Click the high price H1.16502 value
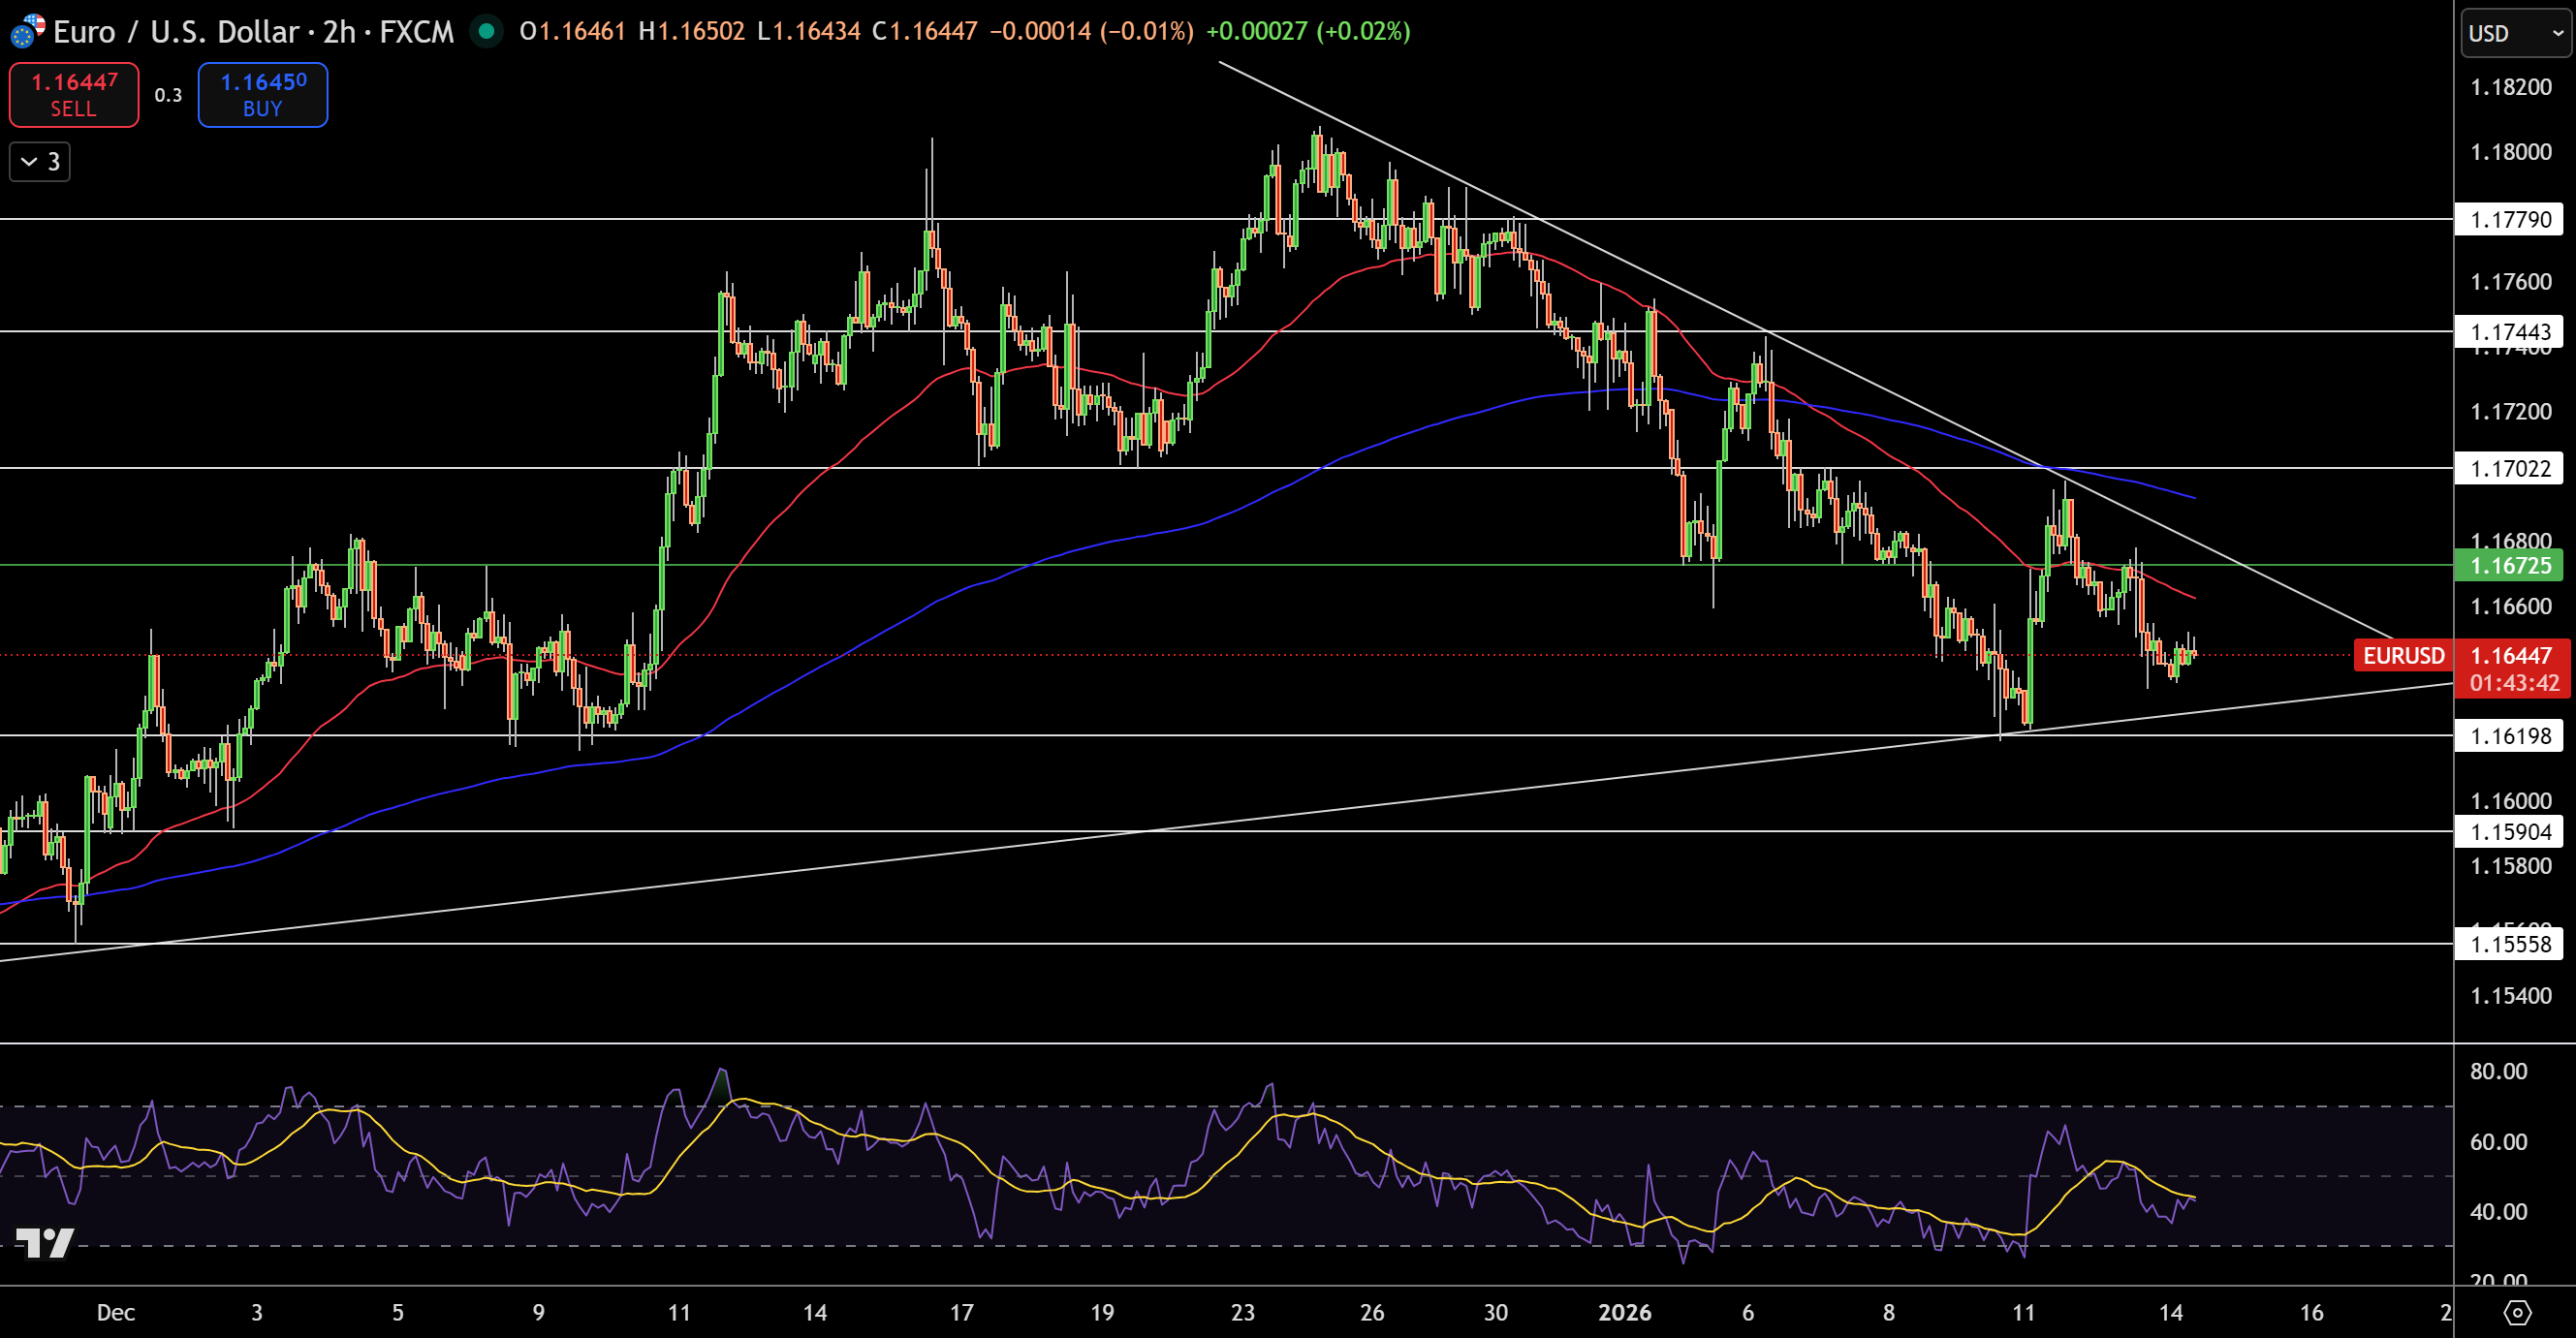This screenshot has width=2576, height=1338. (x=691, y=31)
